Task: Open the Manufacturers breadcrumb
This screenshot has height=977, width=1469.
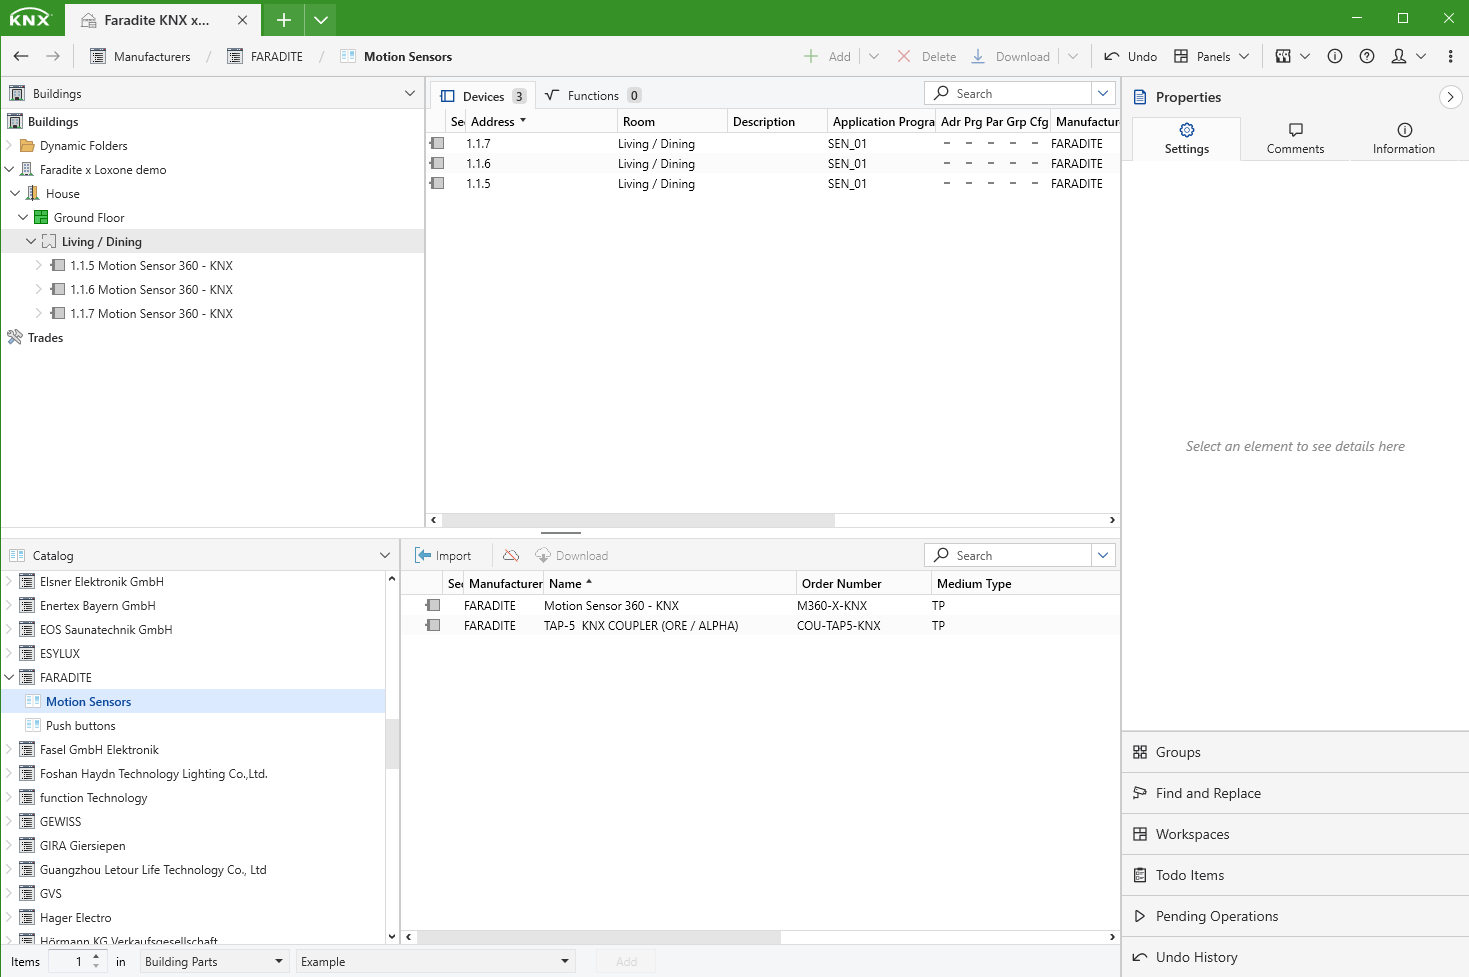Action: tap(140, 56)
